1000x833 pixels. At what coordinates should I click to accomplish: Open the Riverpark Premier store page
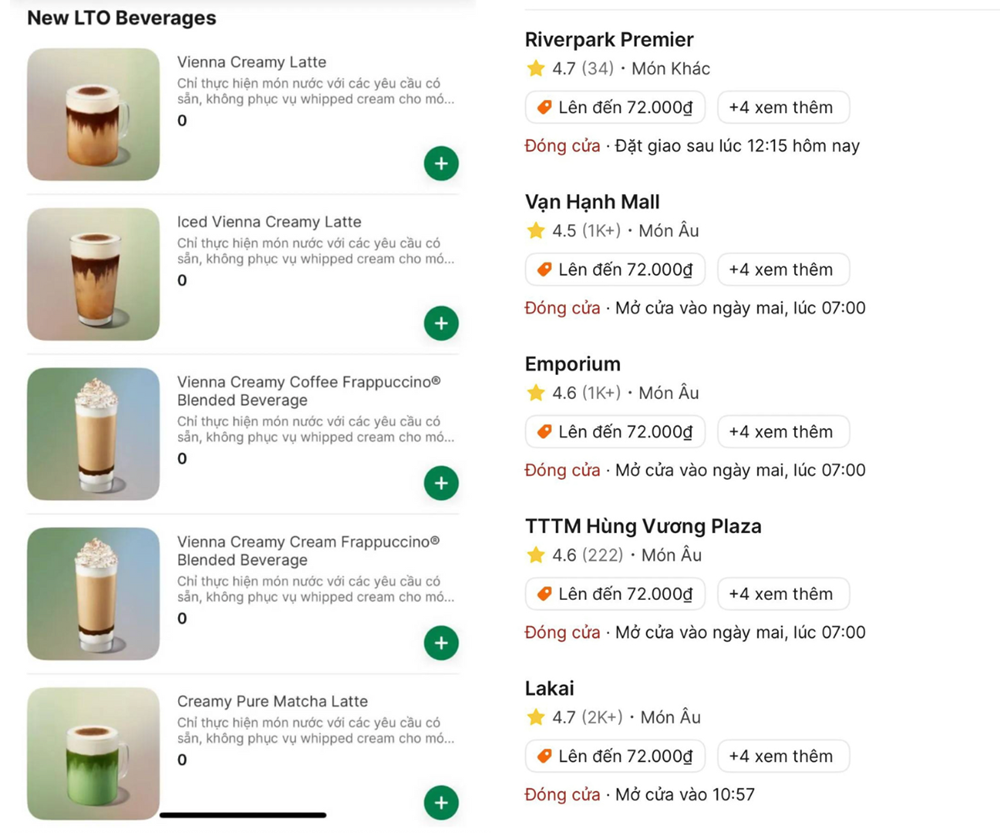coord(609,39)
